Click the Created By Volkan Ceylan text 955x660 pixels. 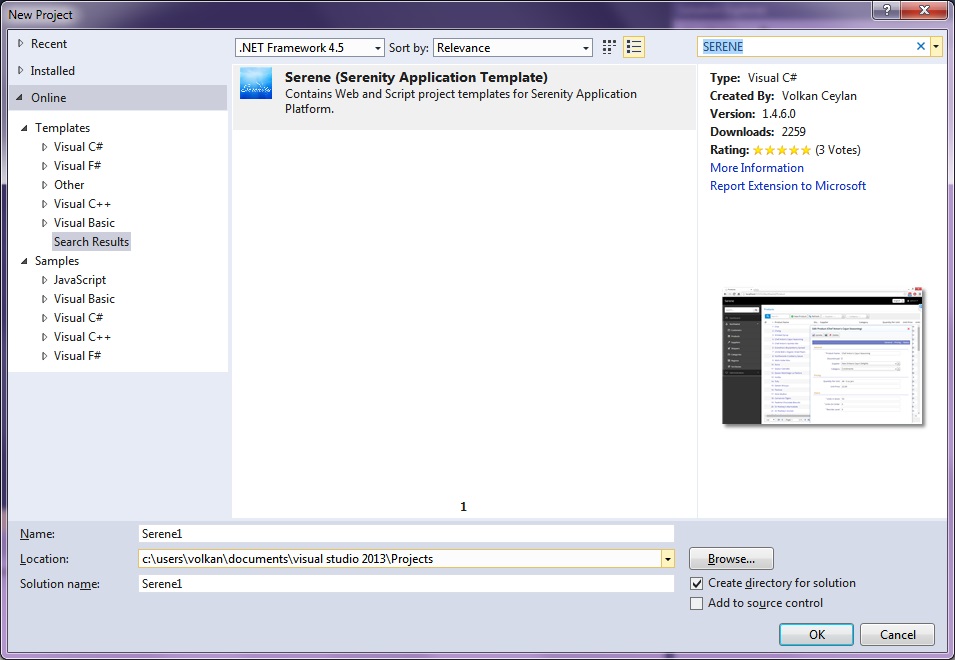(783, 96)
